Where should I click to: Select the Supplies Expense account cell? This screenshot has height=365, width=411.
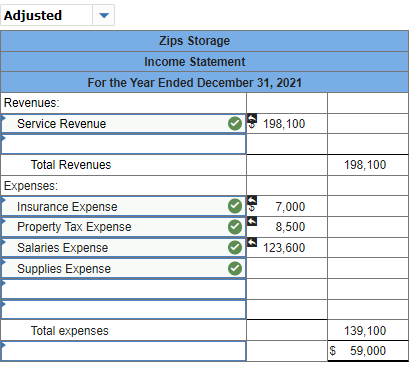pyautogui.click(x=124, y=268)
